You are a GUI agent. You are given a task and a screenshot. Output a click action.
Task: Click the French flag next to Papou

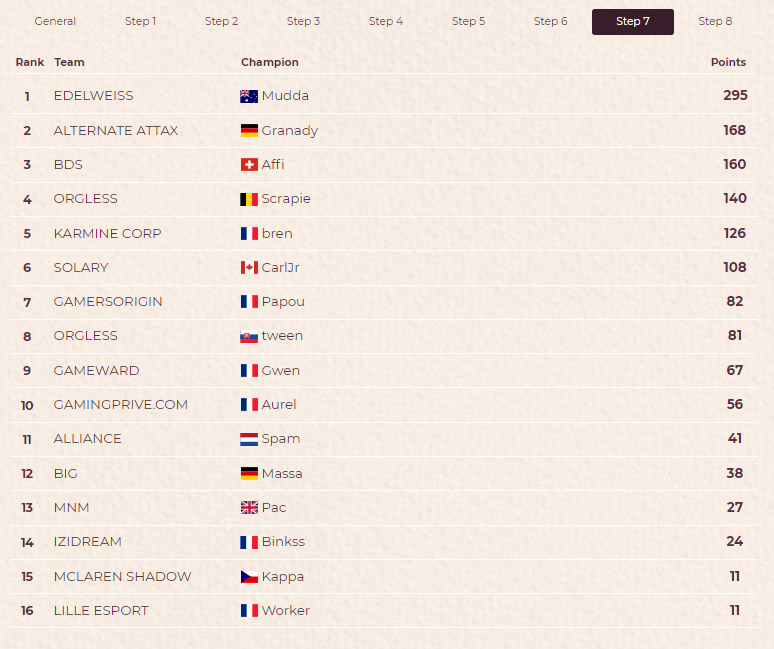point(249,302)
